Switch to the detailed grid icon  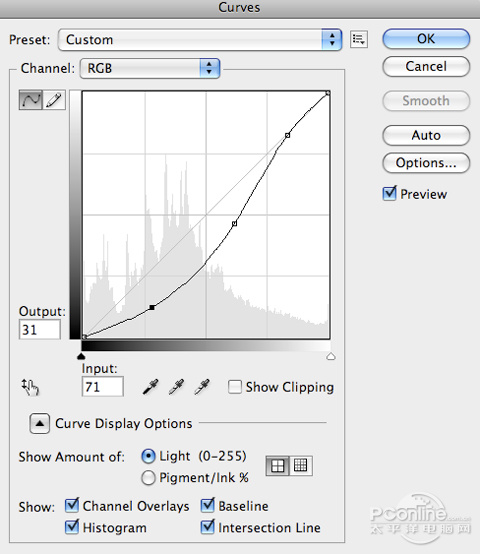[x=301, y=466]
